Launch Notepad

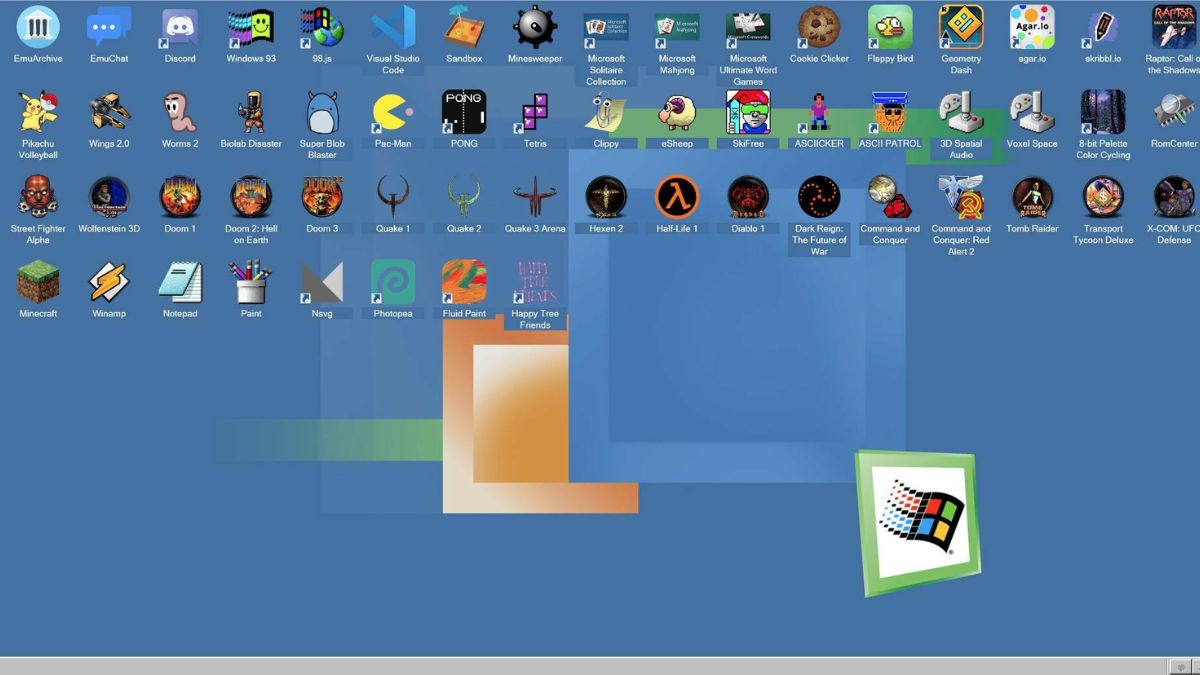(x=180, y=282)
